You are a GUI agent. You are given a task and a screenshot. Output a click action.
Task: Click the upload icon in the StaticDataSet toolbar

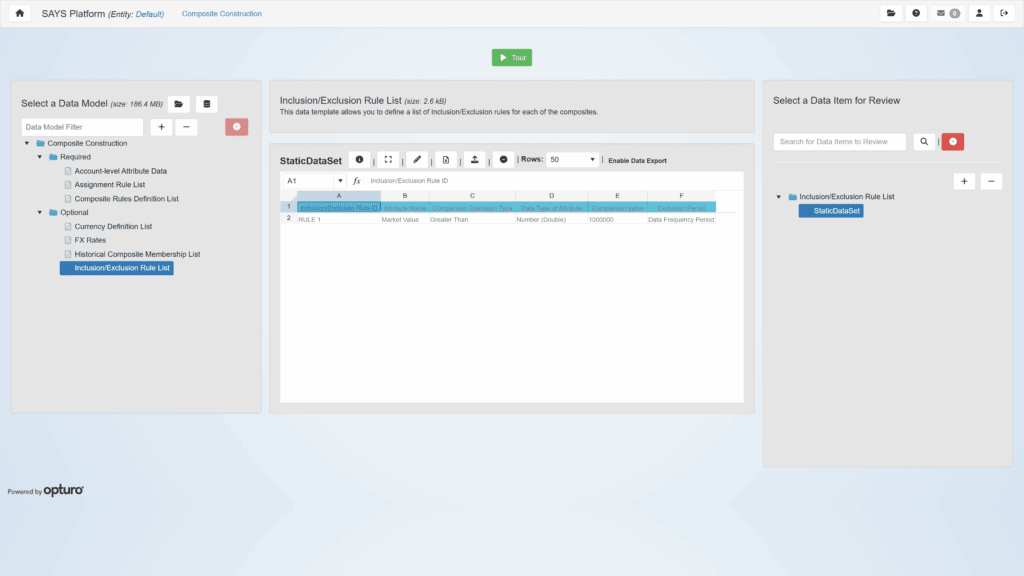[x=475, y=160]
